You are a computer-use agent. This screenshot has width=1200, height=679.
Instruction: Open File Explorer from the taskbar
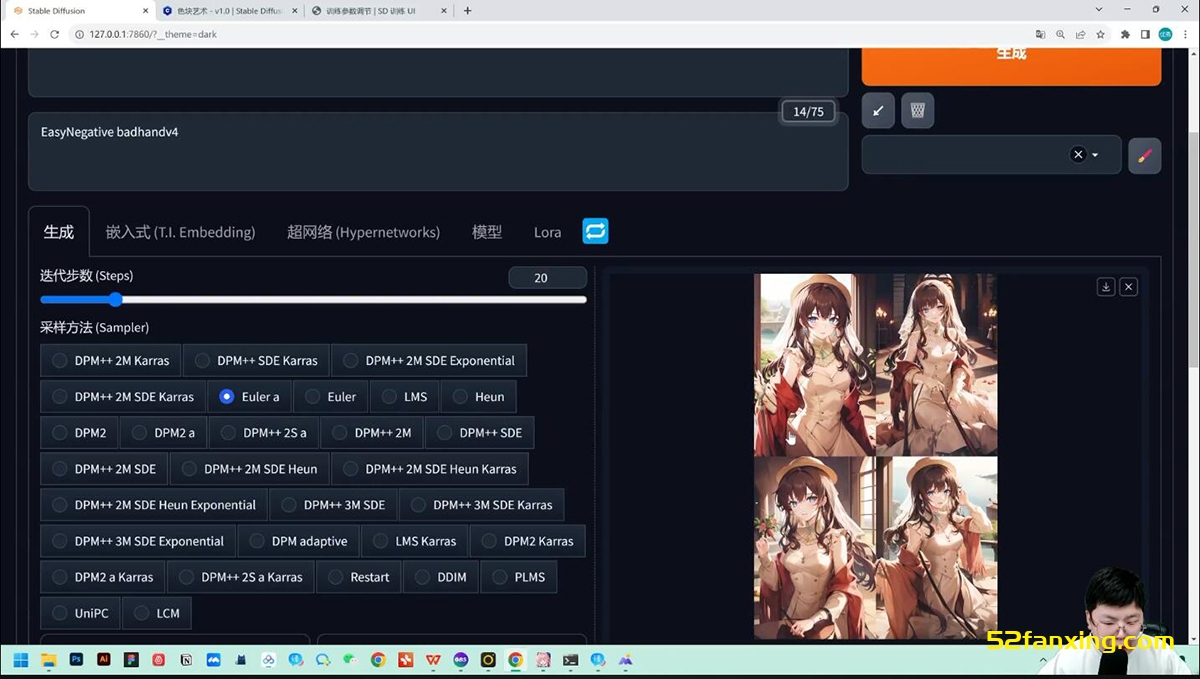pyautogui.click(x=48, y=660)
